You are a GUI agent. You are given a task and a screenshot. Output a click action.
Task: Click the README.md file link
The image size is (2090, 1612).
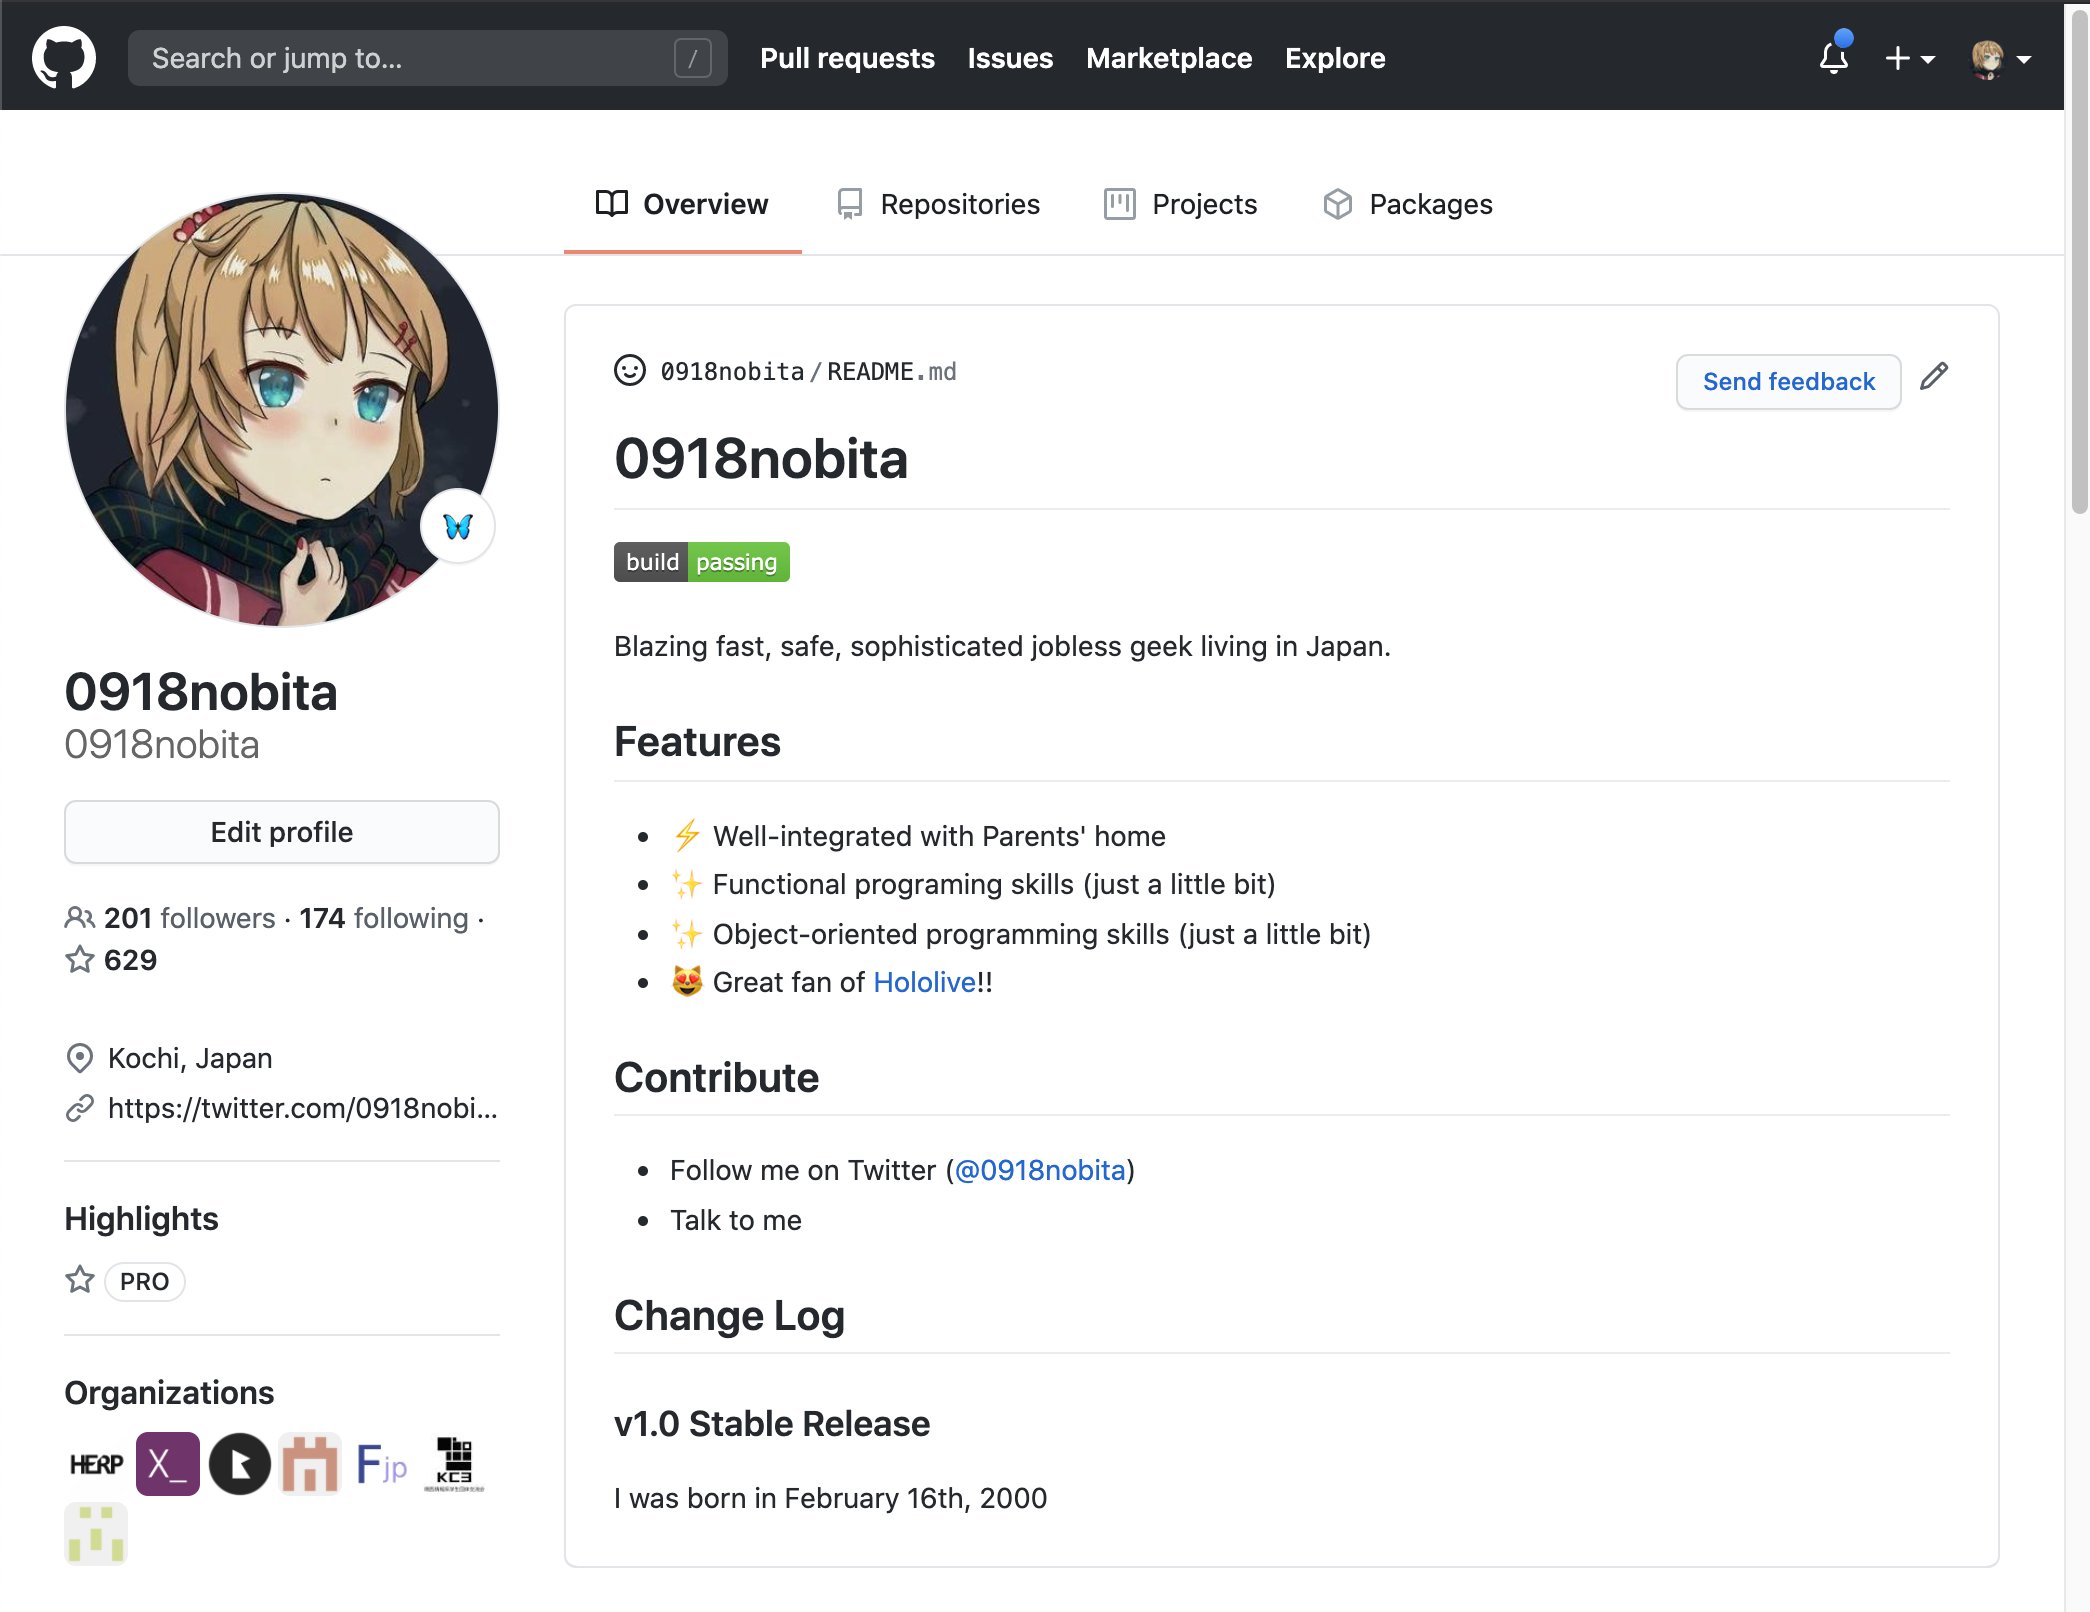click(x=891, y=372)
